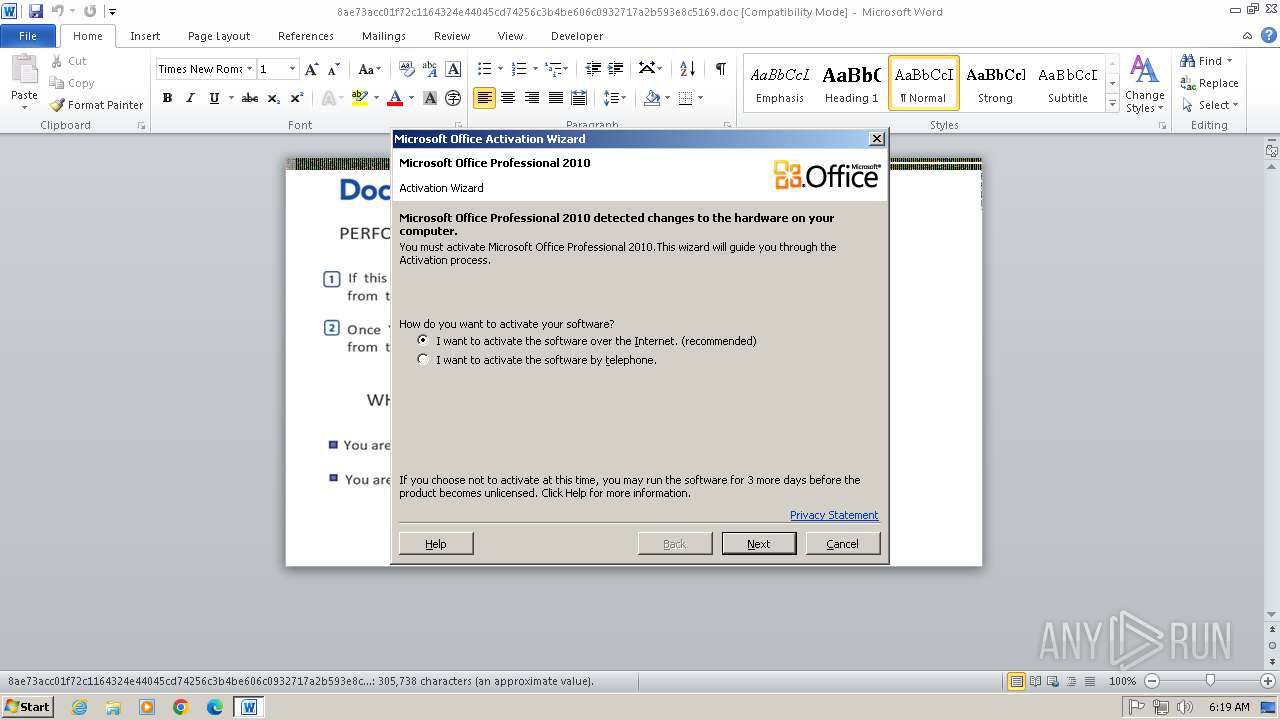Switch to Insert tab

click(x=145, y=36)
